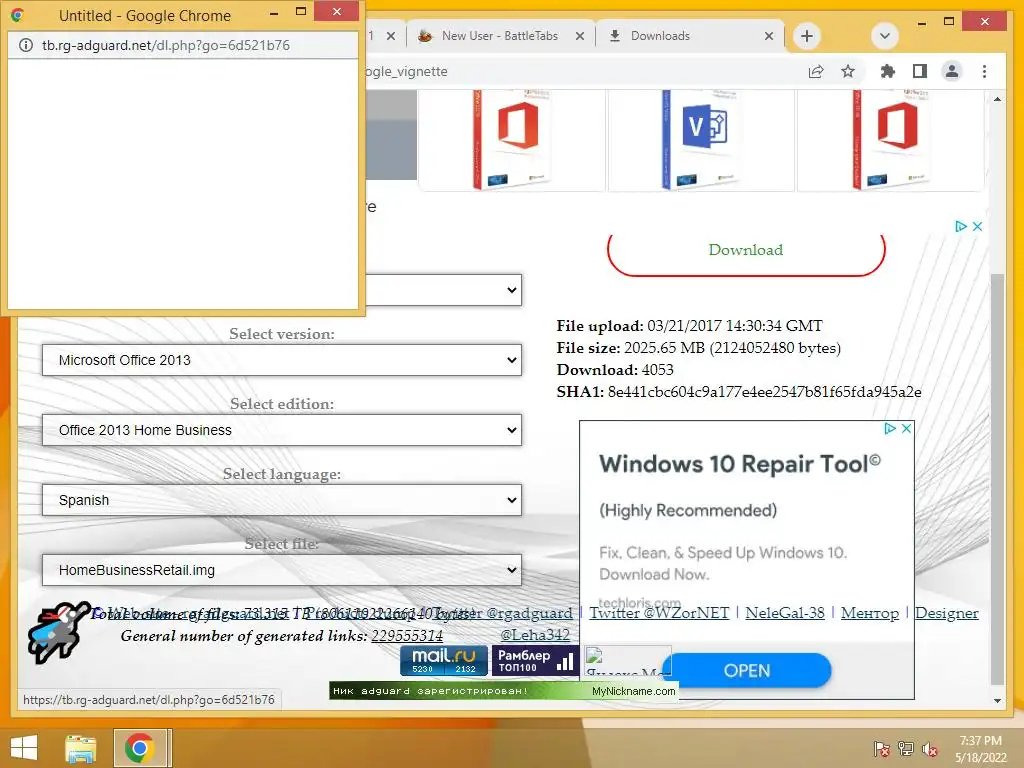Image resolution: width=1024 pixels, height=768 pixels.
Task: Click the ninja mascot logo
Action: 57,632
